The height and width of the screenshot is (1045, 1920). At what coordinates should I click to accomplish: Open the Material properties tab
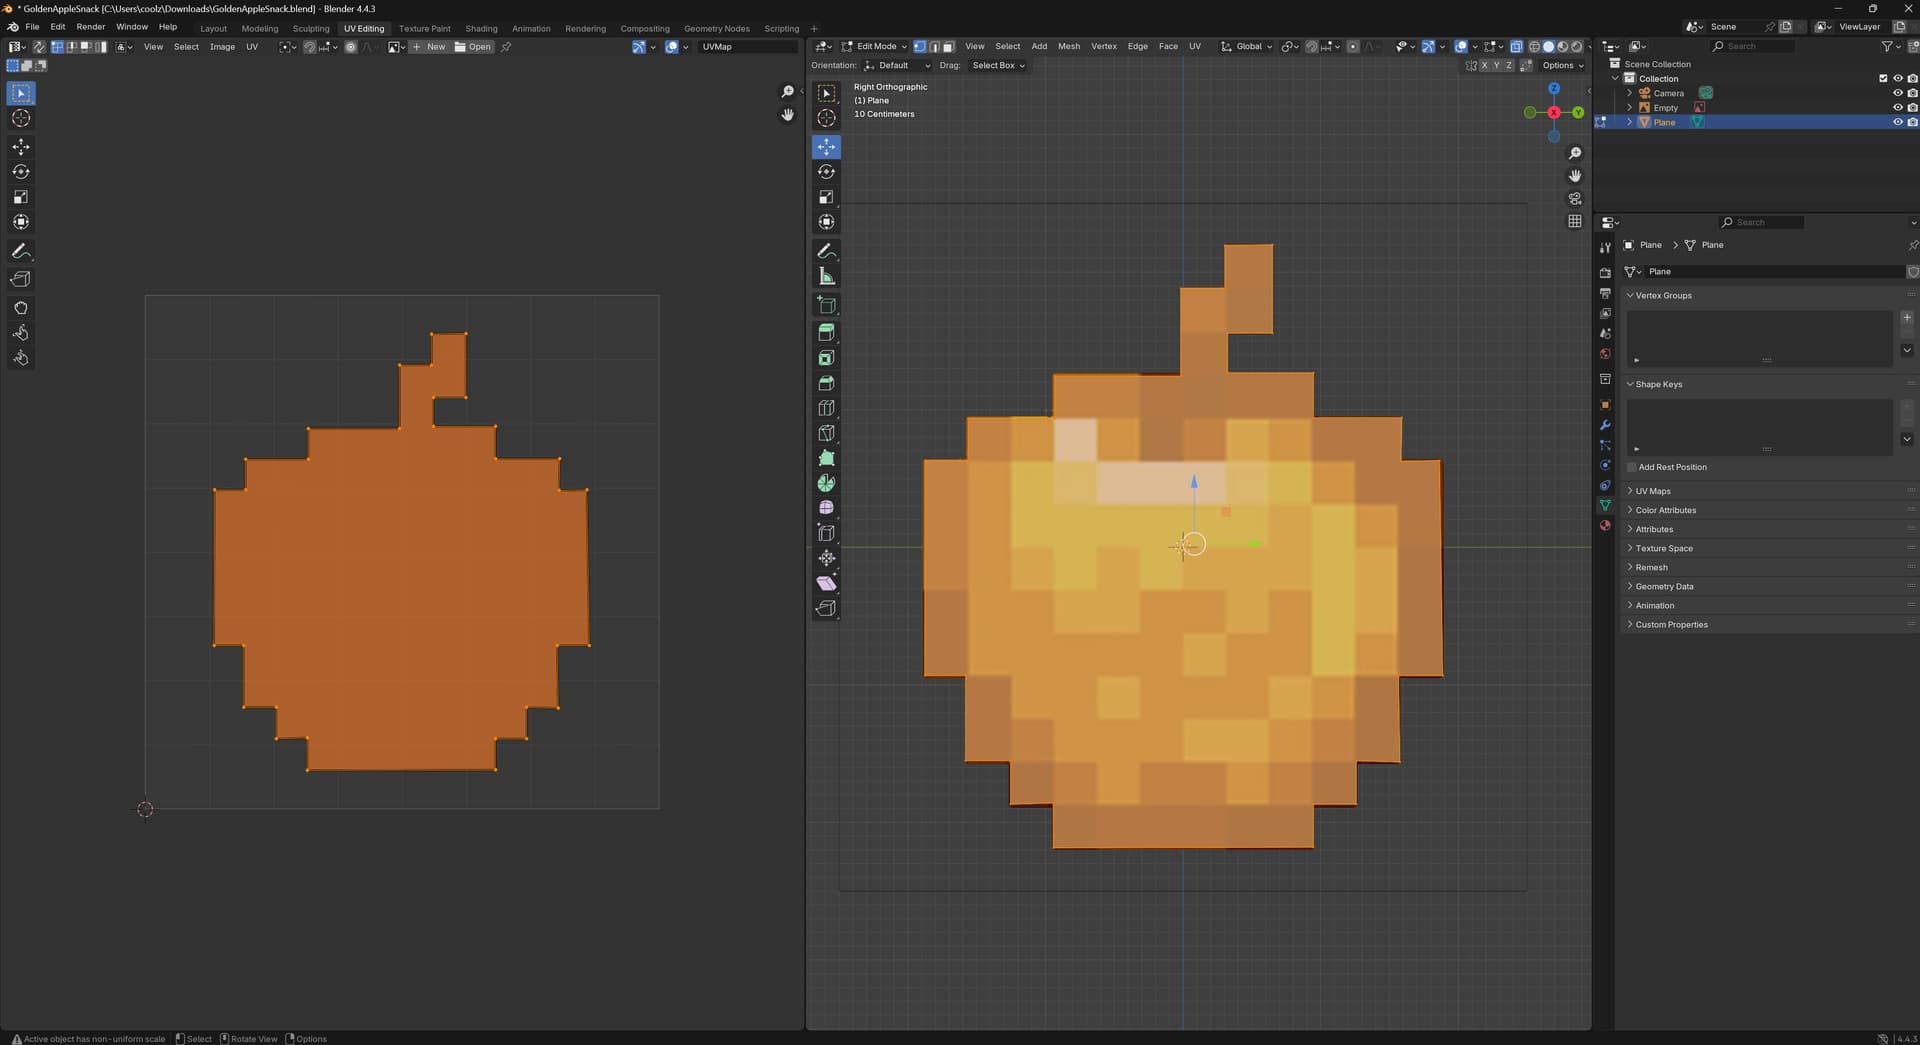pos(1605,525)
